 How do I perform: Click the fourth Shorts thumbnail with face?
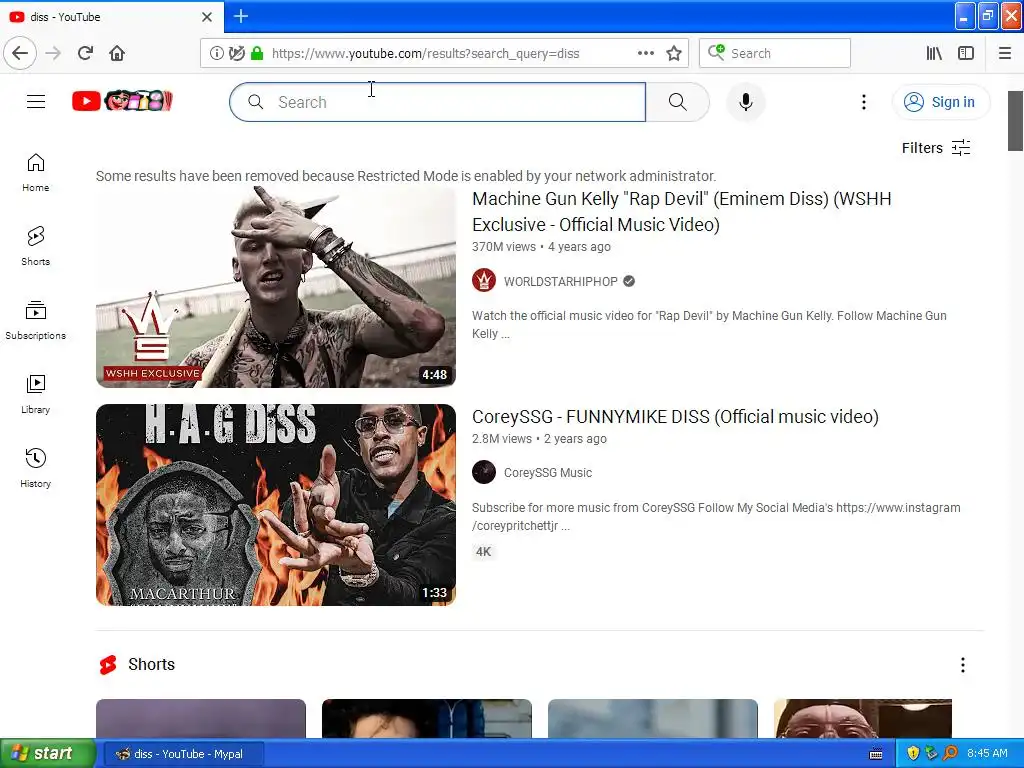pos(863,719)
